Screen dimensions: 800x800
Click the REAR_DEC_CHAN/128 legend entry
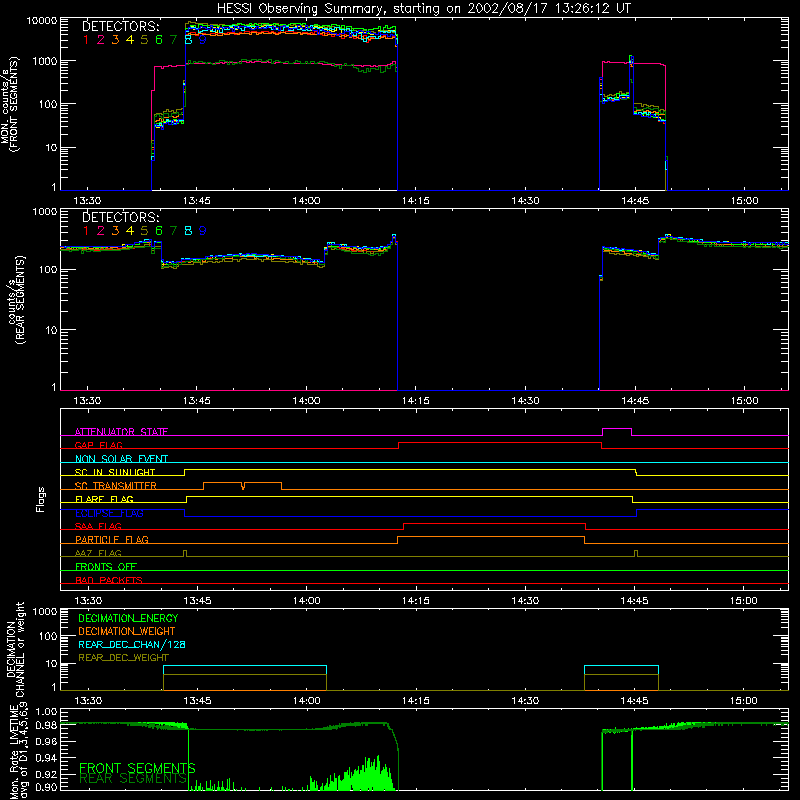click(x=132, y=644)
